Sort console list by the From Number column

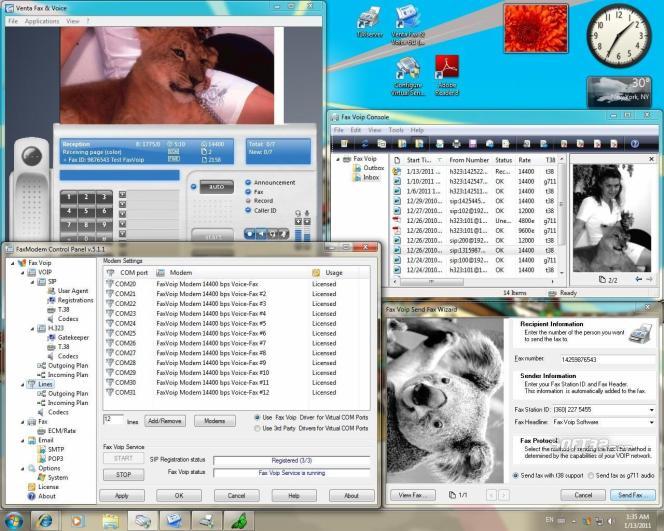[469, 160]
